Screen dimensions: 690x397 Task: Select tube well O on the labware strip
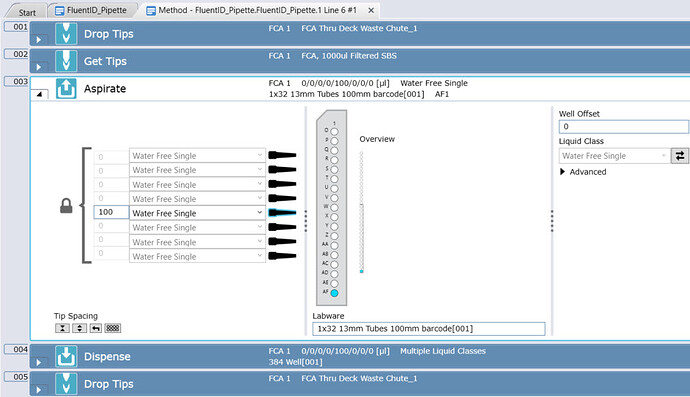(334, 132)
